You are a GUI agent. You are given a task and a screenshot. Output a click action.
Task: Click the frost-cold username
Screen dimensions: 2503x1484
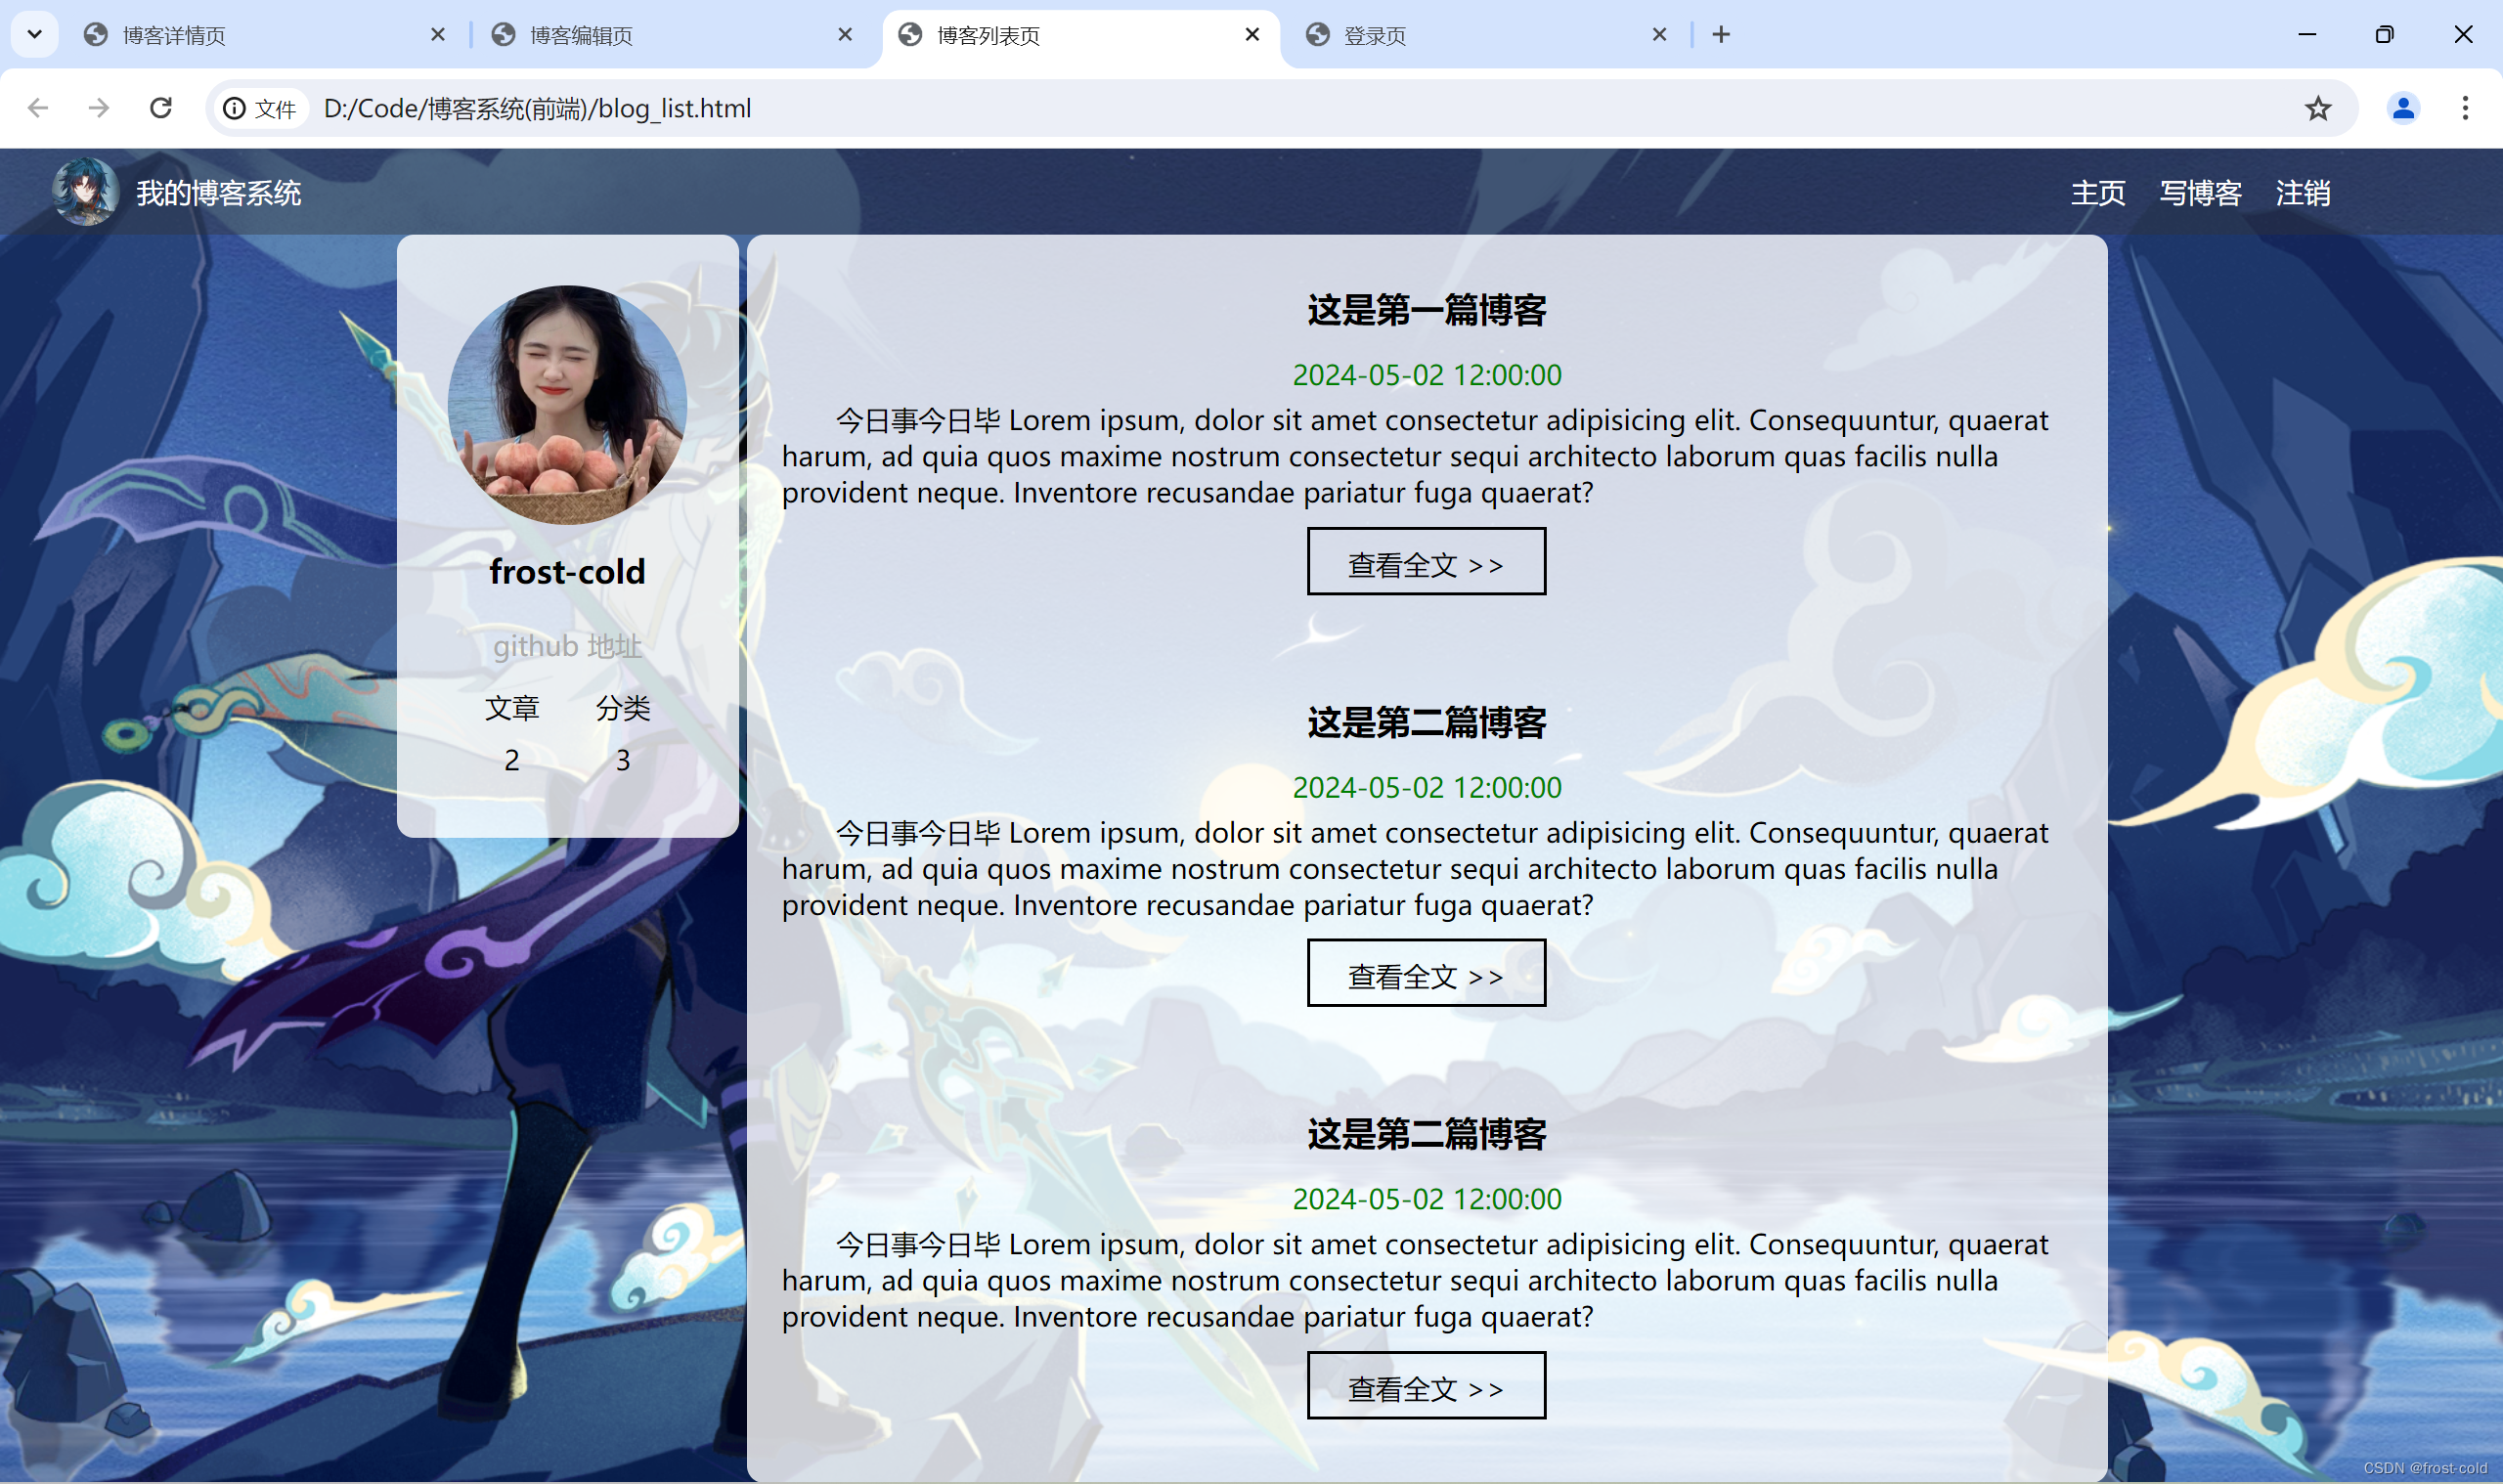[x=567, y=572]
